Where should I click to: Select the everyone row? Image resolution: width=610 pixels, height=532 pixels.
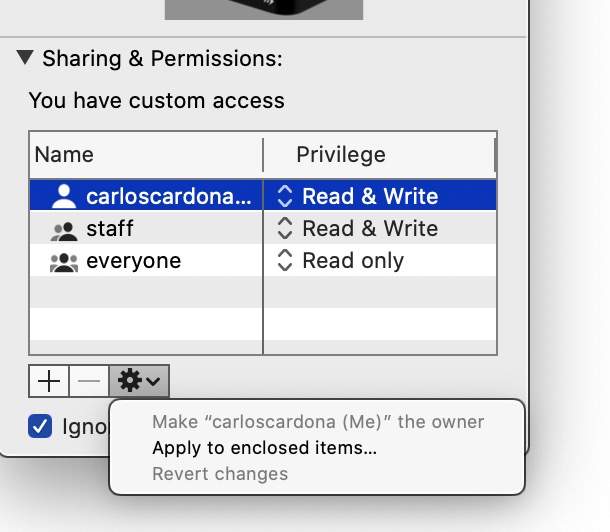pos(133,262)
